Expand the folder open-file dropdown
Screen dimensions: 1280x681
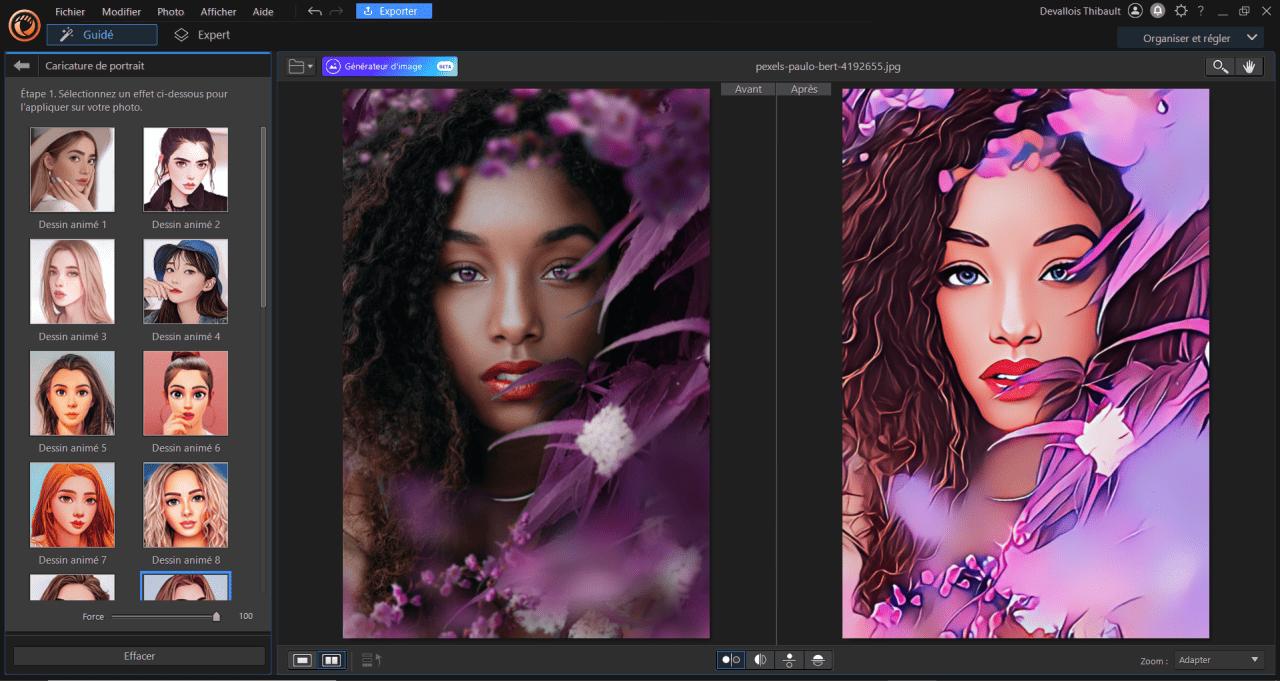tap(300, 66)
